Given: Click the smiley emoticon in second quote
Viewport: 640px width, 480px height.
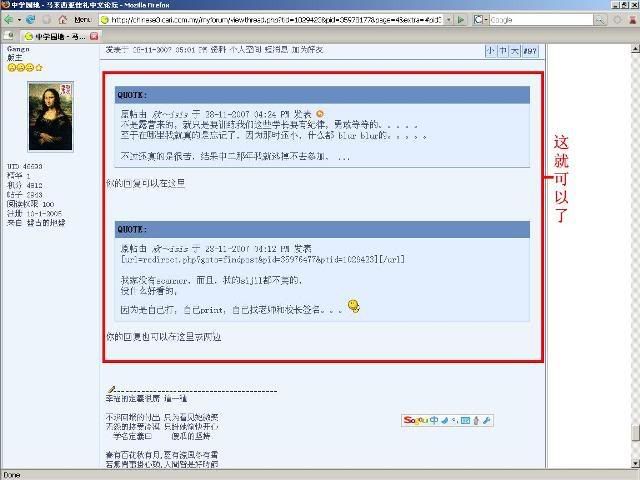Looking at the screenshot, I should click(x=354, y=305).
